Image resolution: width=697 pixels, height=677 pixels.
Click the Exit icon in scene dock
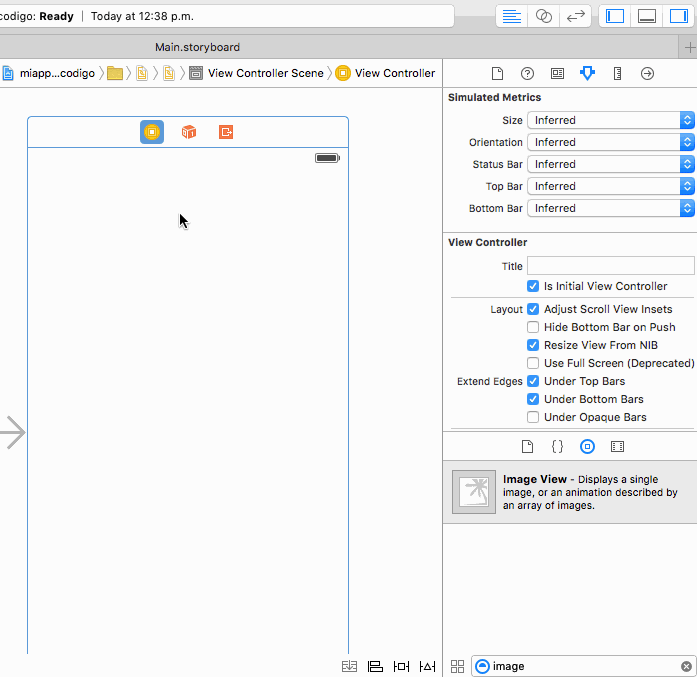coord(226,132)
